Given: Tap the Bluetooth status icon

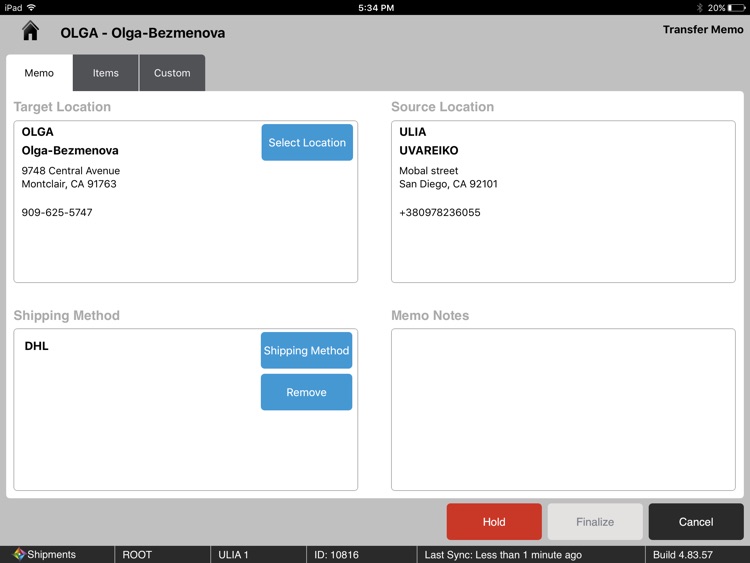Looking at the screenshot, I should (699, 8).
